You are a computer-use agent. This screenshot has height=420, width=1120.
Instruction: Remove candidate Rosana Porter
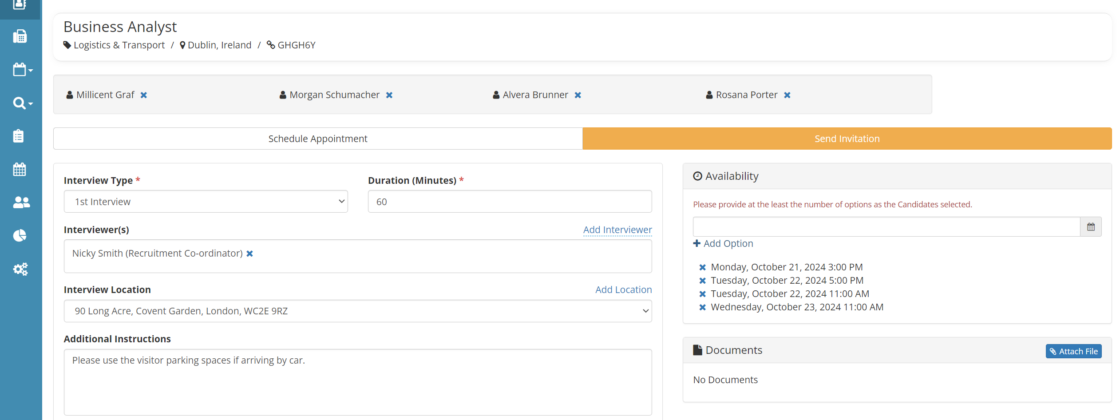787,95
